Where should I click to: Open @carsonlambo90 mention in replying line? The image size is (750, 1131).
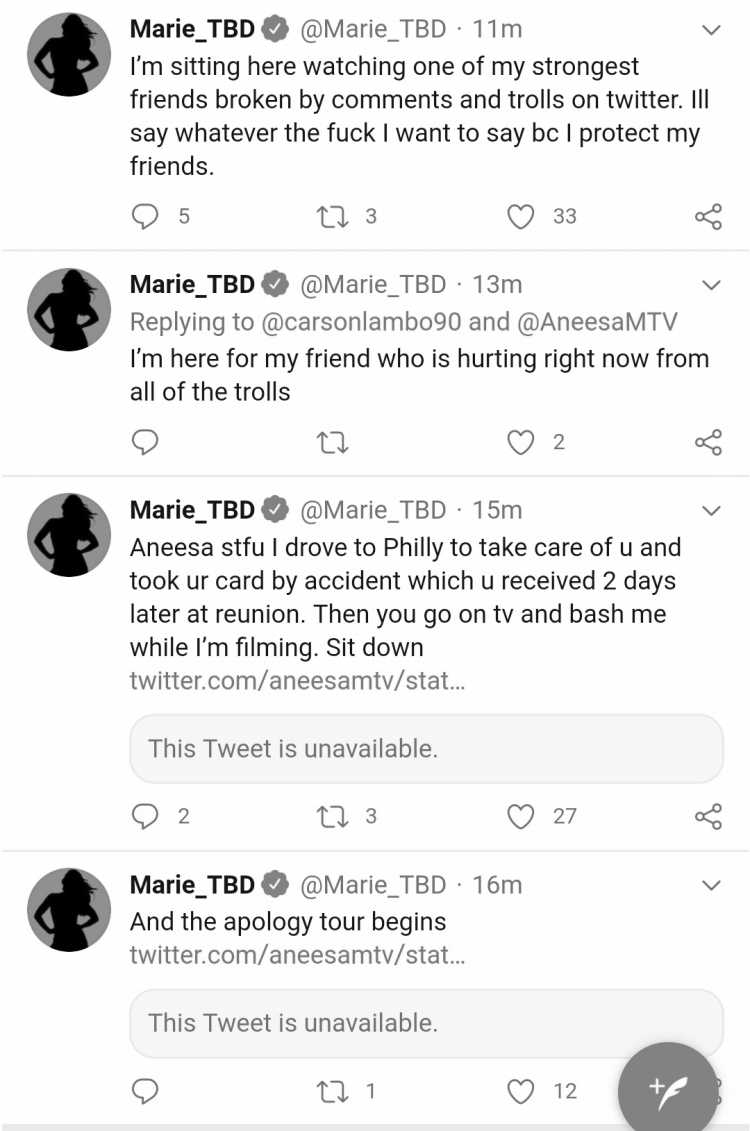[x=360, y=322]
